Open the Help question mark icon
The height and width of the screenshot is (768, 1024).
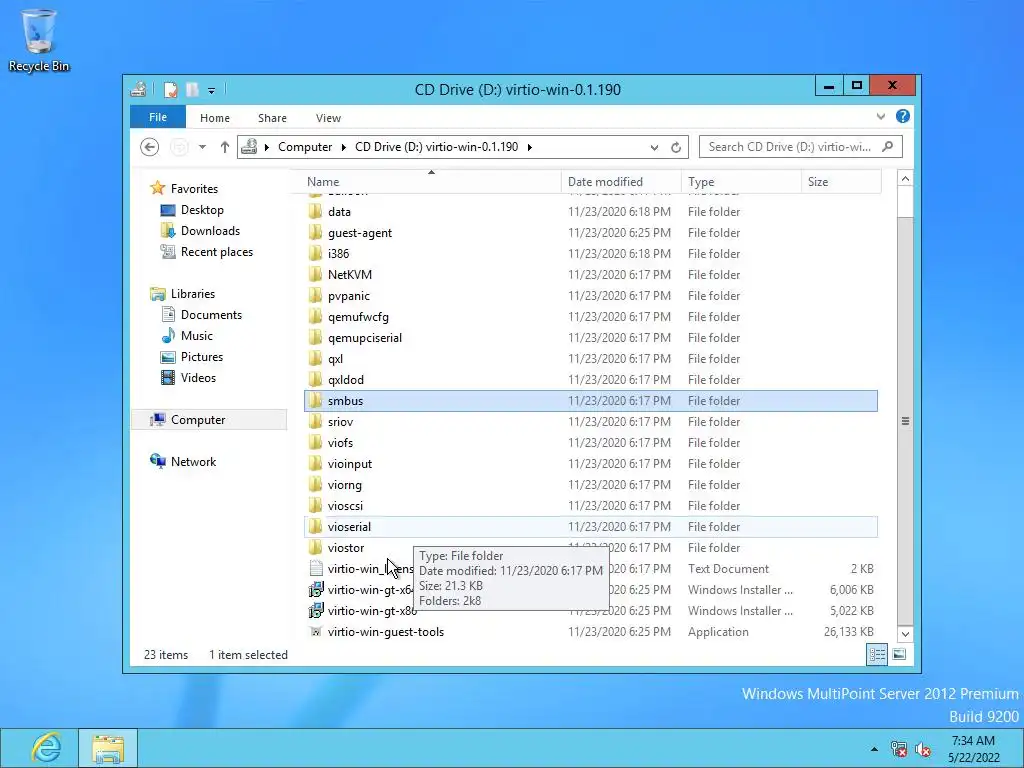click(x=903, y=116)
